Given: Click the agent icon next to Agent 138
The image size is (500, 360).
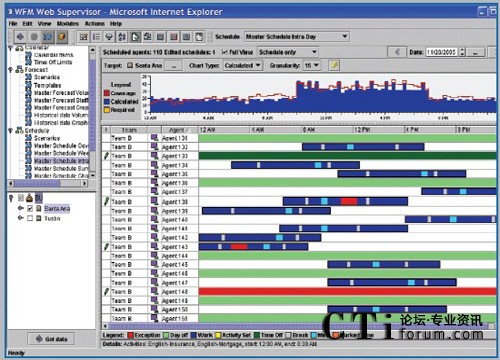Looking at the screenshot, I should click(154, 201).
